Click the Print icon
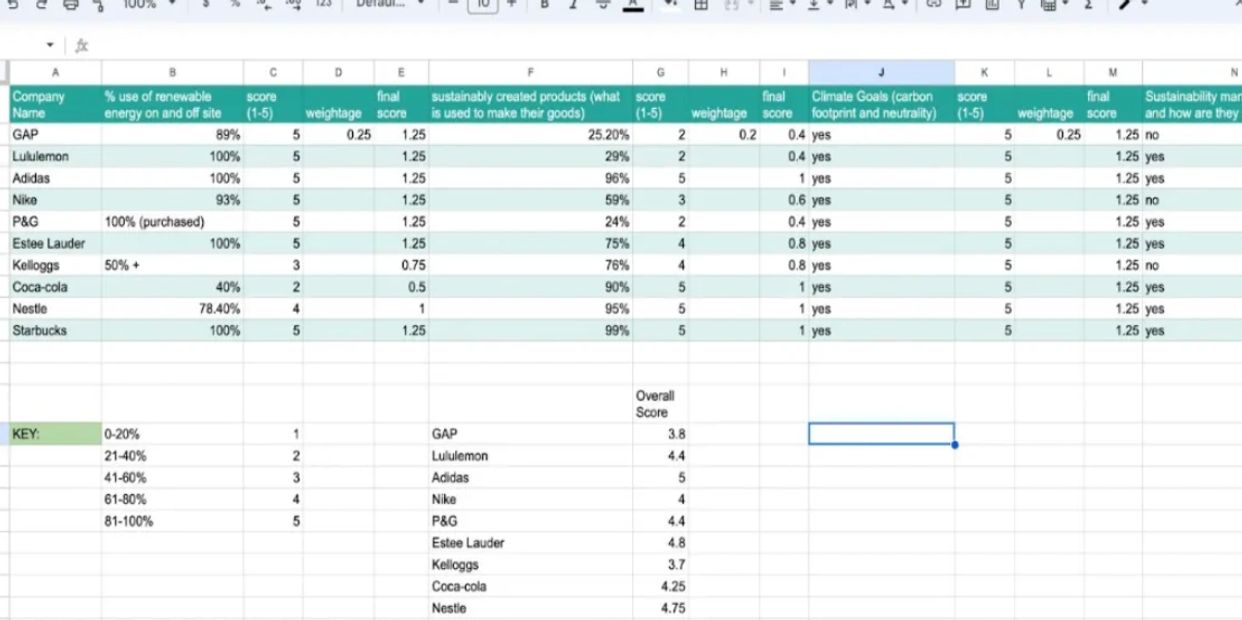1242x620 pixels. pos(70,5)
